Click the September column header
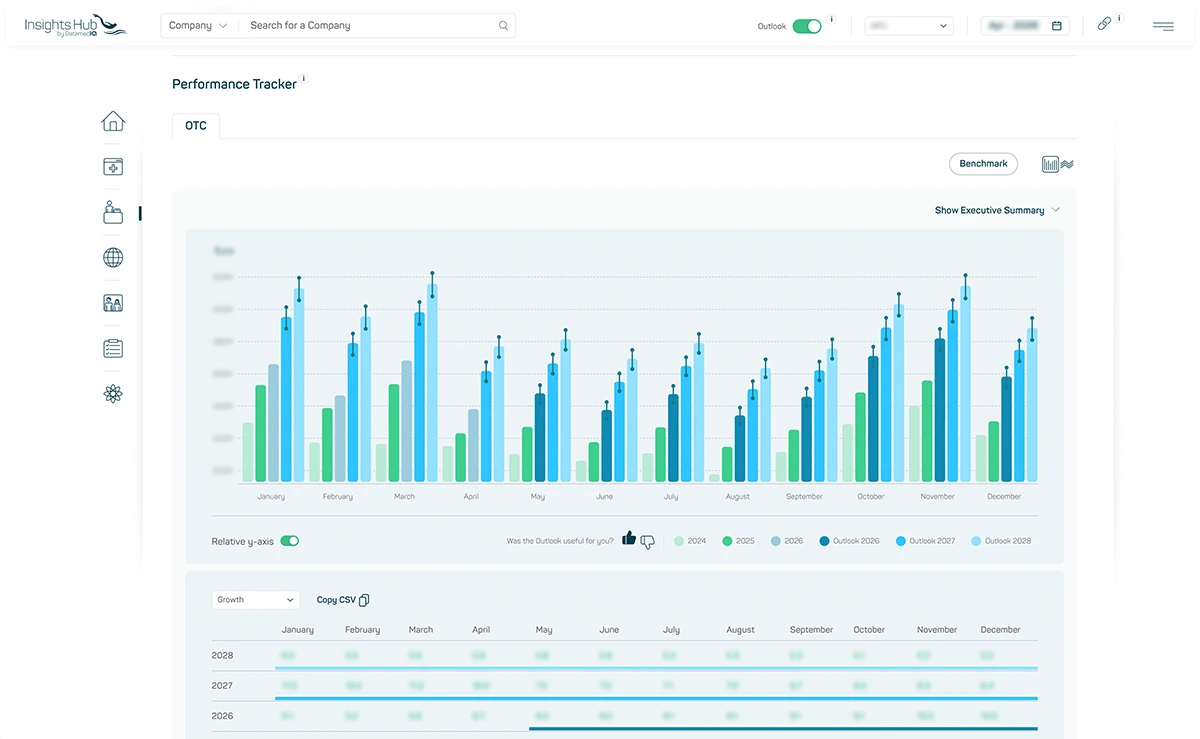The width and height of the screenshot is (1200, 739). [811, 630]
